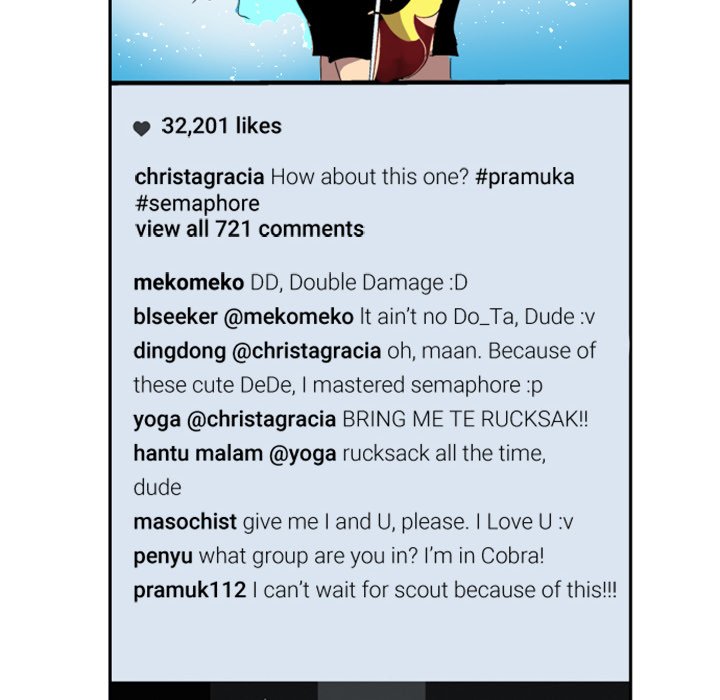720x700 pixels.
Task: Open the hantu malam commenter profile
Action: [x=197, y=453]
